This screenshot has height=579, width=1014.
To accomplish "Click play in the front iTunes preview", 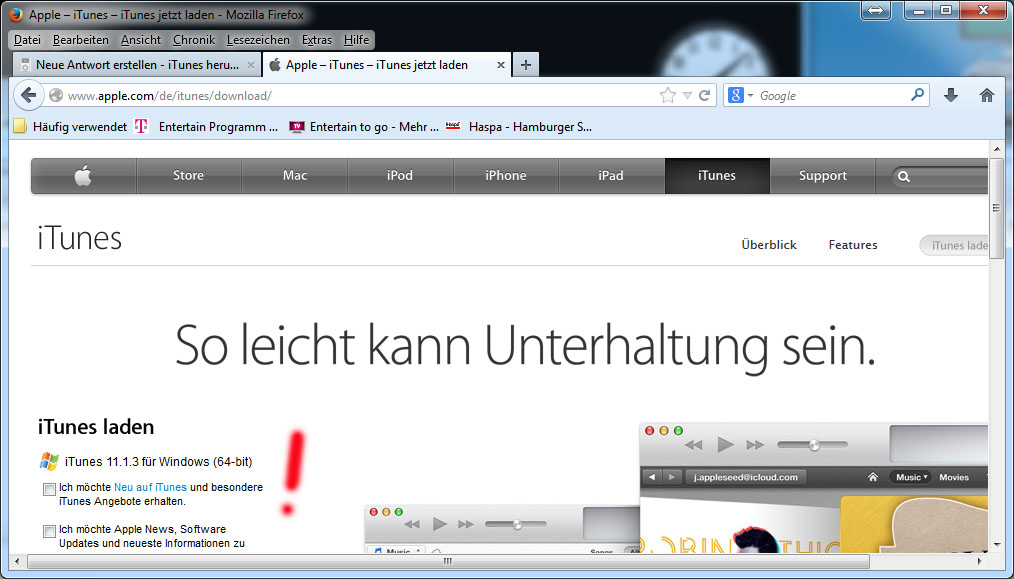I will pos(726,444).
